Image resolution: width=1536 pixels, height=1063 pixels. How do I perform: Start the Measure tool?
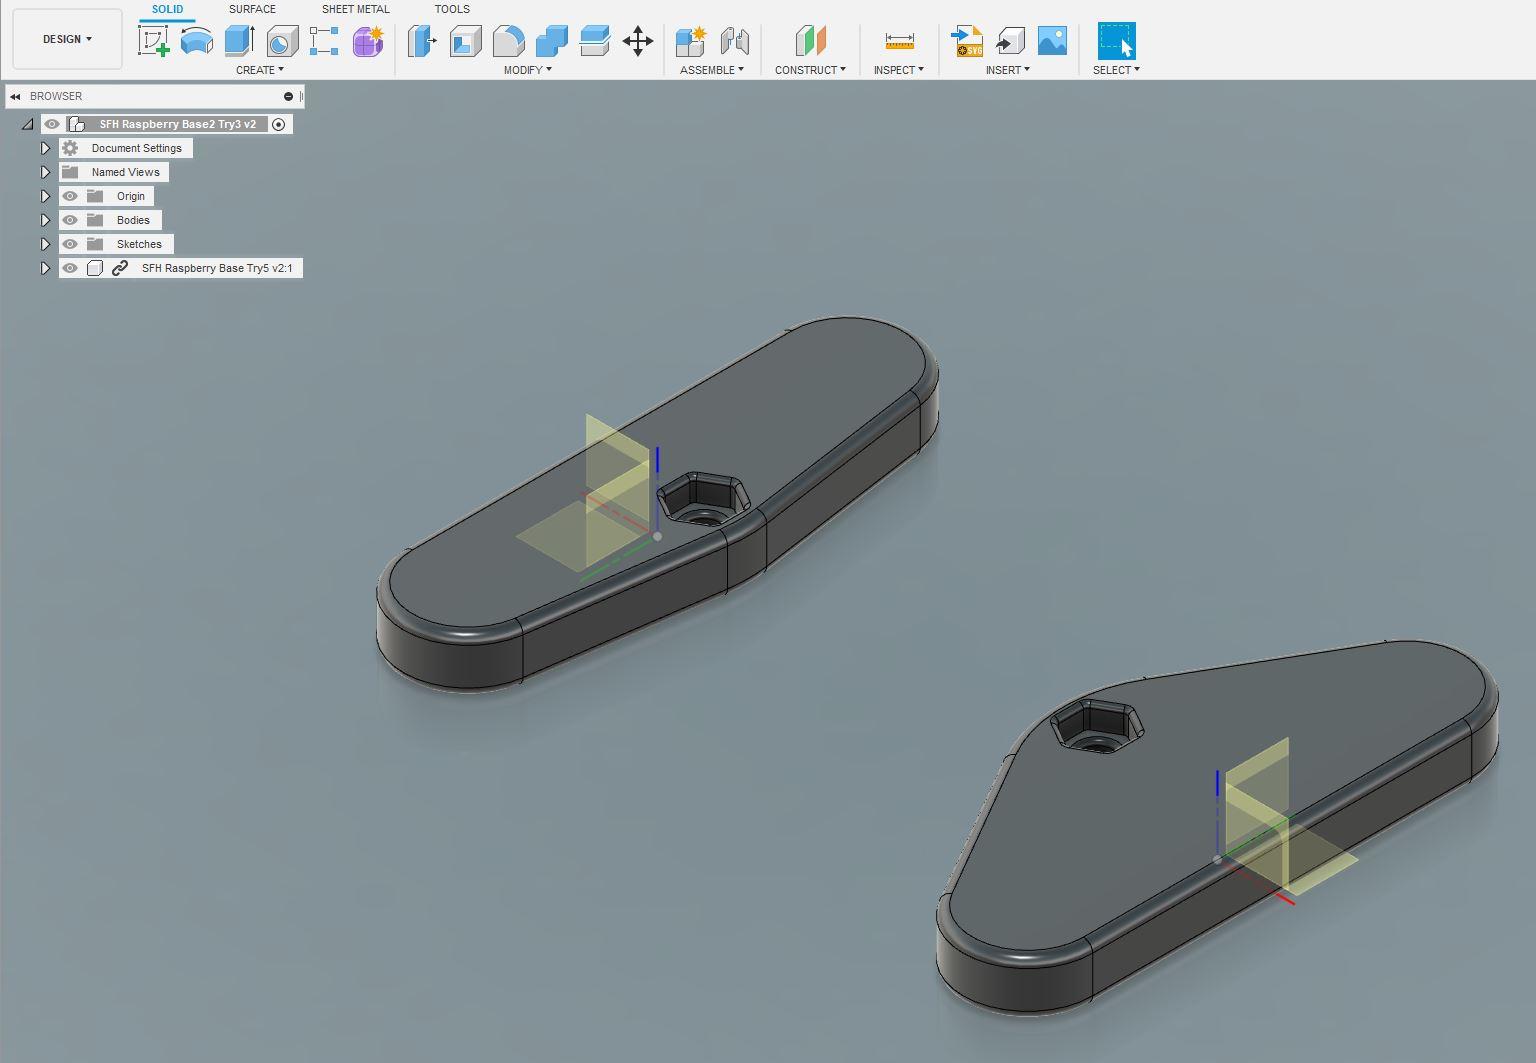[899, 41]
